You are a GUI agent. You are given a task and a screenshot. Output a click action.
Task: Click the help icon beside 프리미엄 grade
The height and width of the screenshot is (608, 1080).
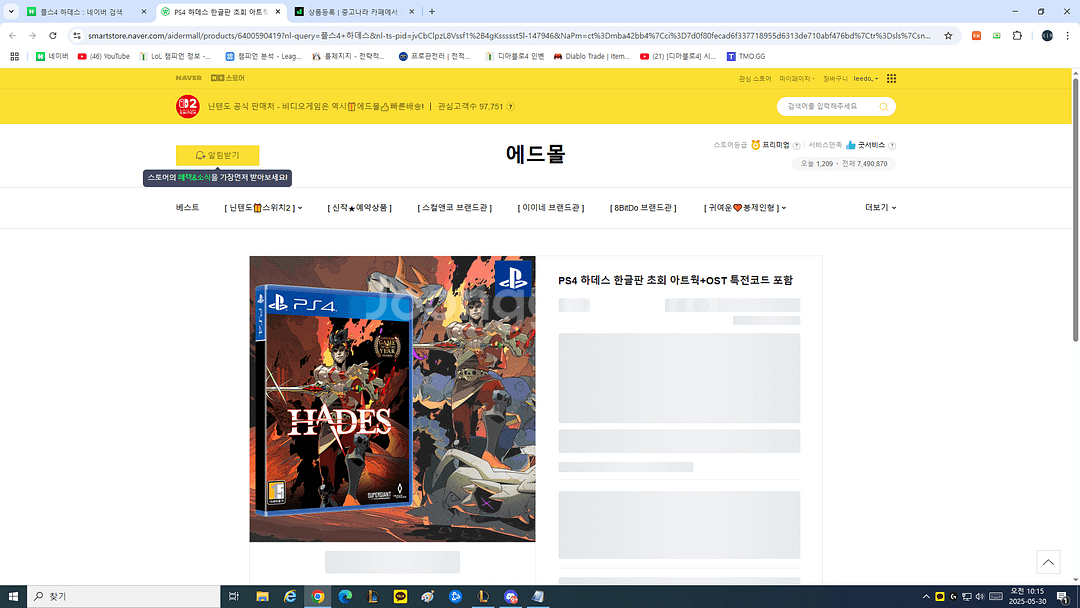pyautogui.click(x=796, y=145)
